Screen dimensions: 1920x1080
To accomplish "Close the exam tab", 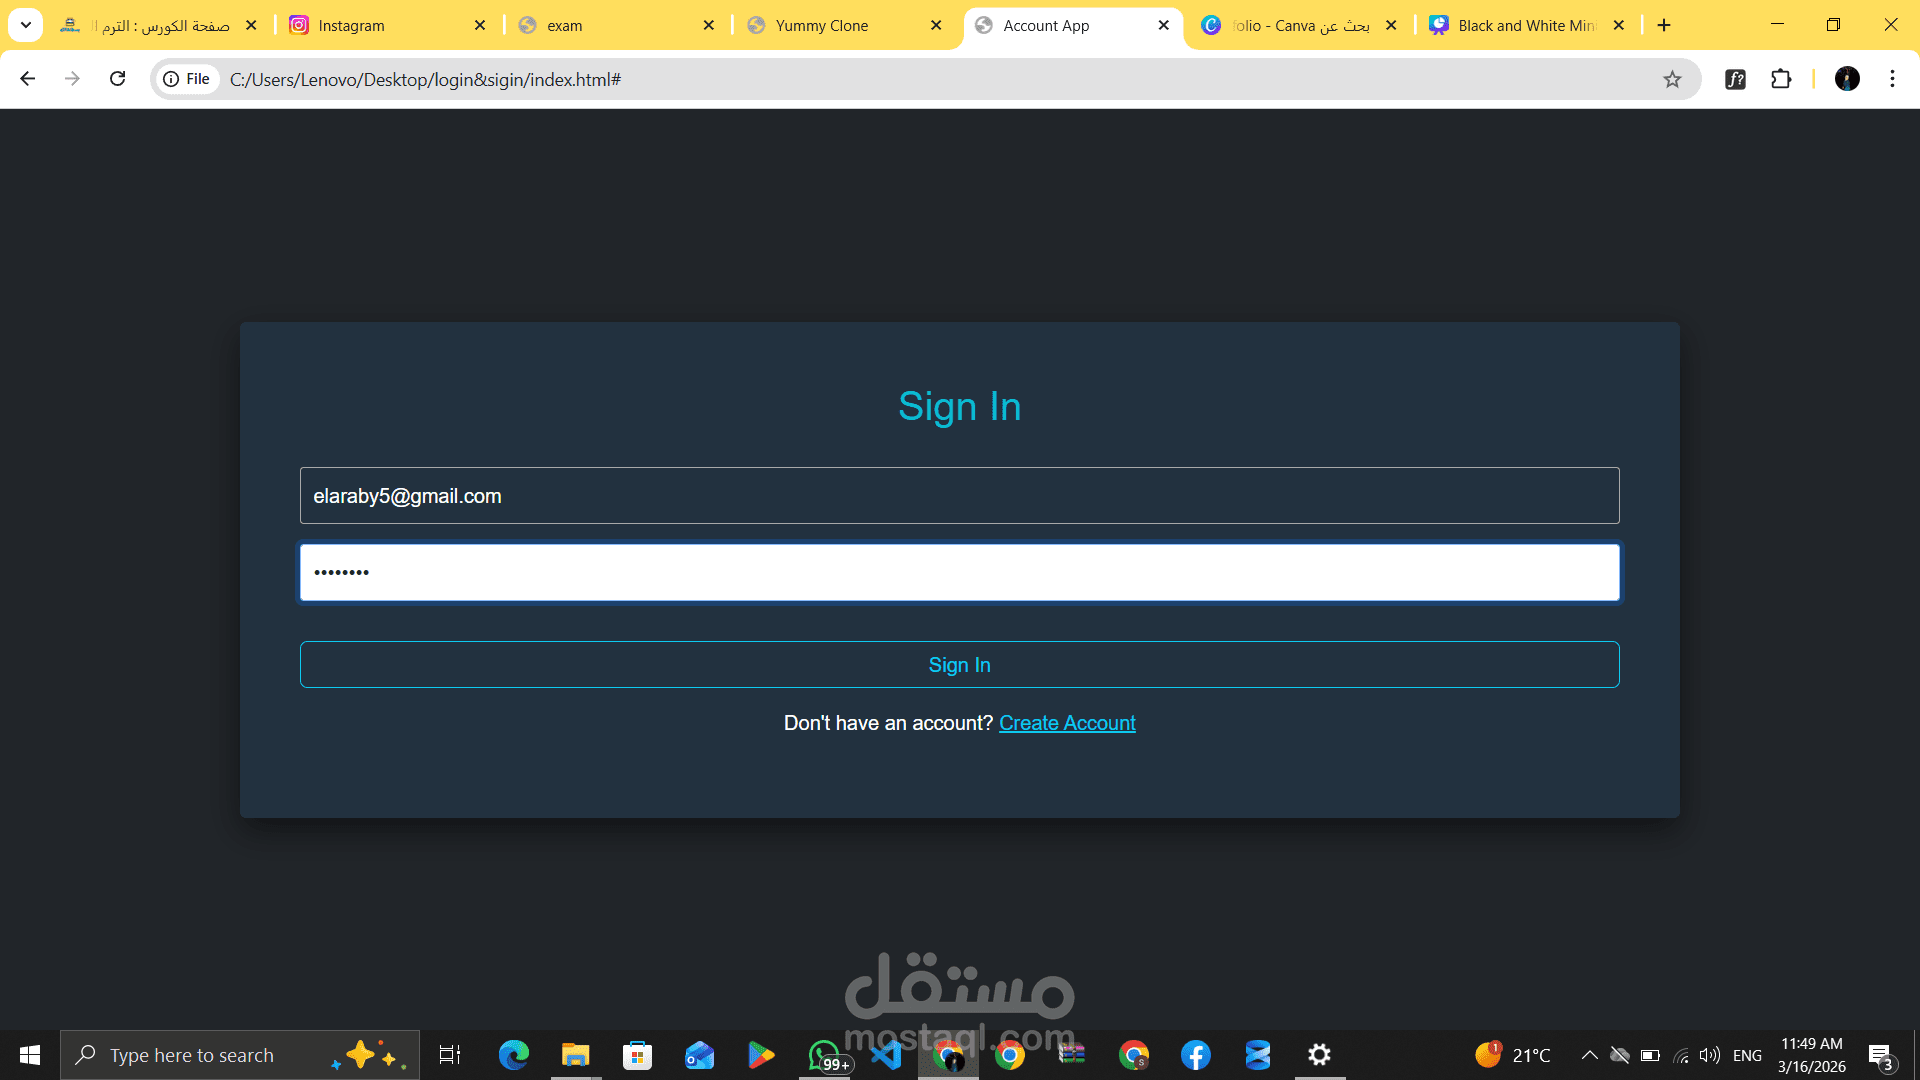I will (x=709, y=25).
